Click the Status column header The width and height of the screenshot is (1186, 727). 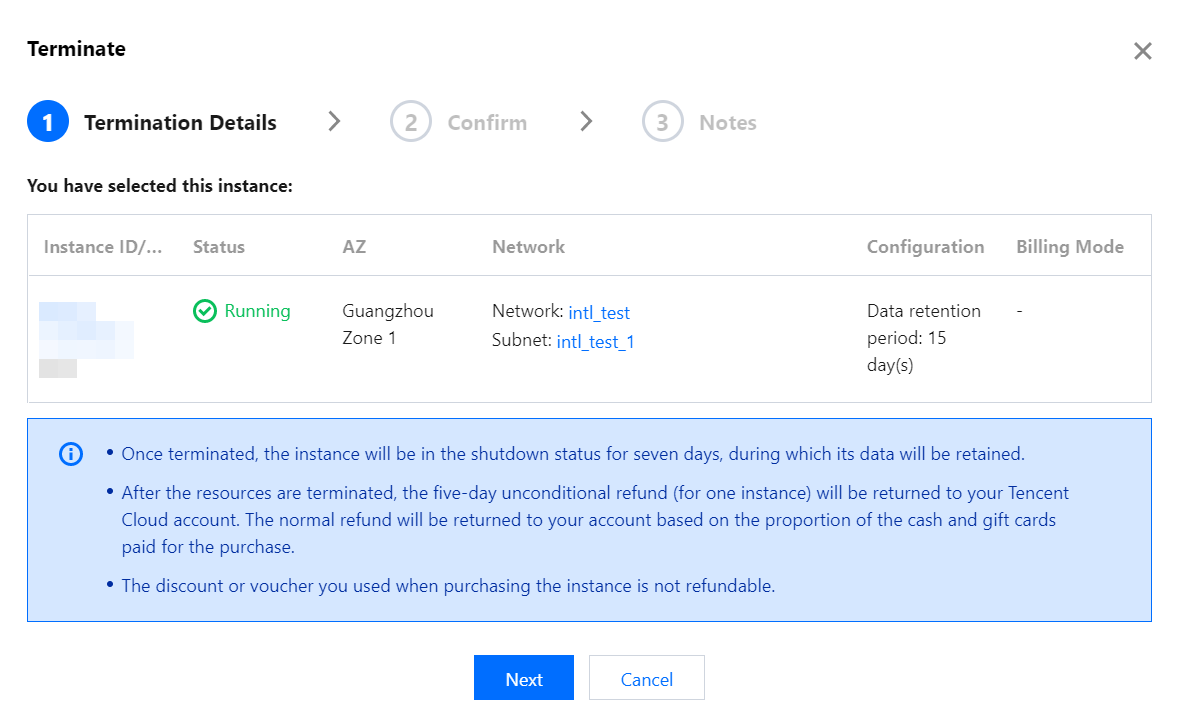pos(218,247)
